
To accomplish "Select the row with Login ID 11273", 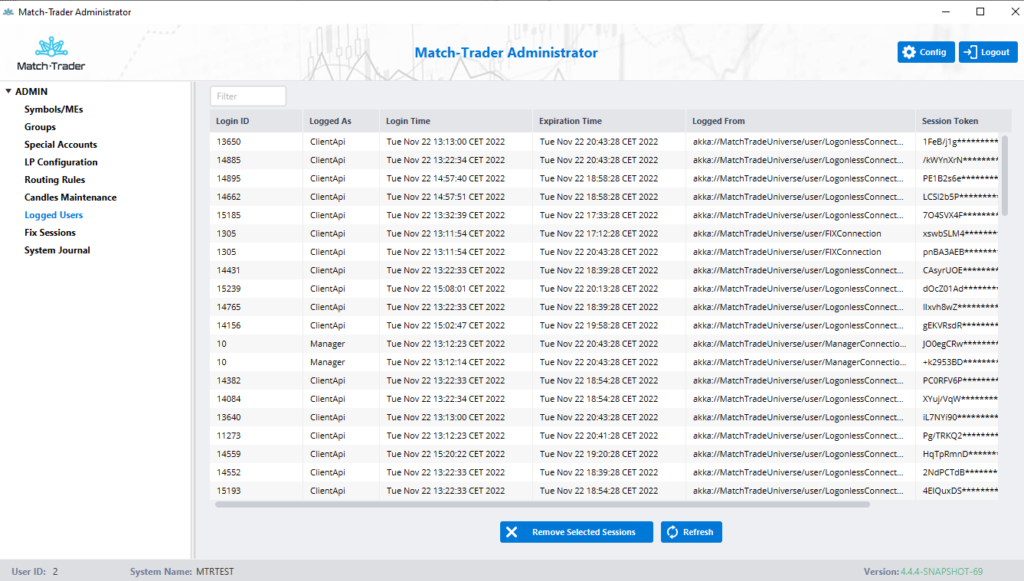I will coord(604,435).
